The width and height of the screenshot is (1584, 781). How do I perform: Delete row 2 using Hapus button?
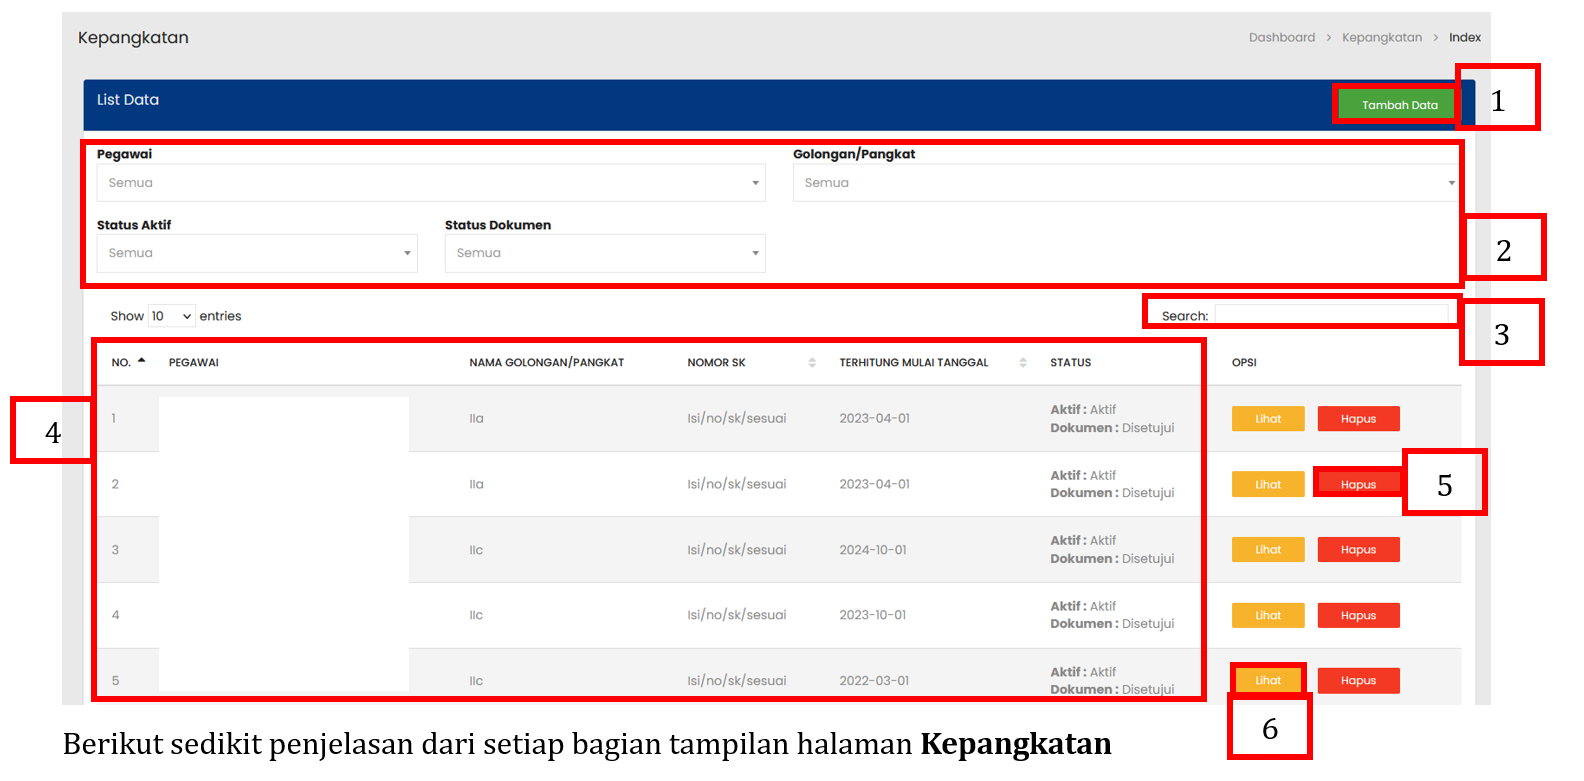pyautogui.click(x=1358, y=484)
